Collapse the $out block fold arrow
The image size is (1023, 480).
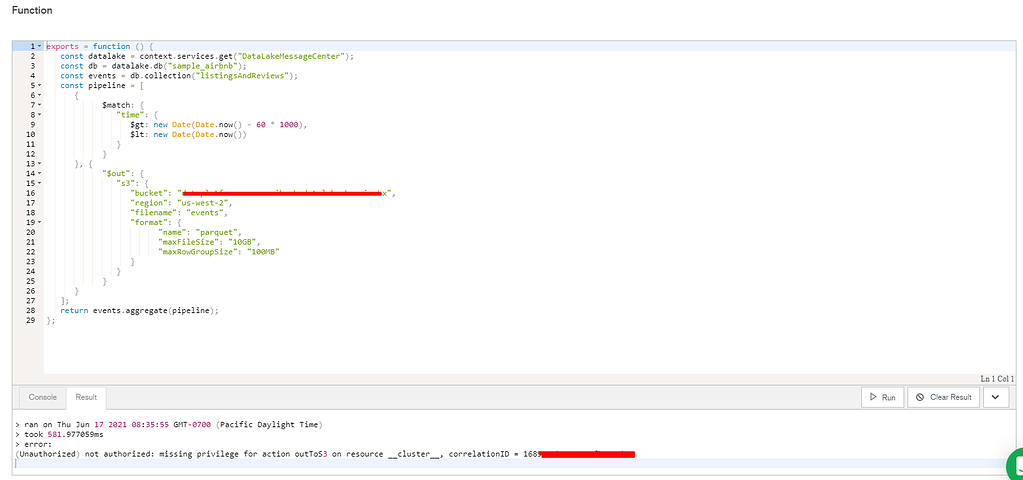pyautogui.click(x=39, y=172)
